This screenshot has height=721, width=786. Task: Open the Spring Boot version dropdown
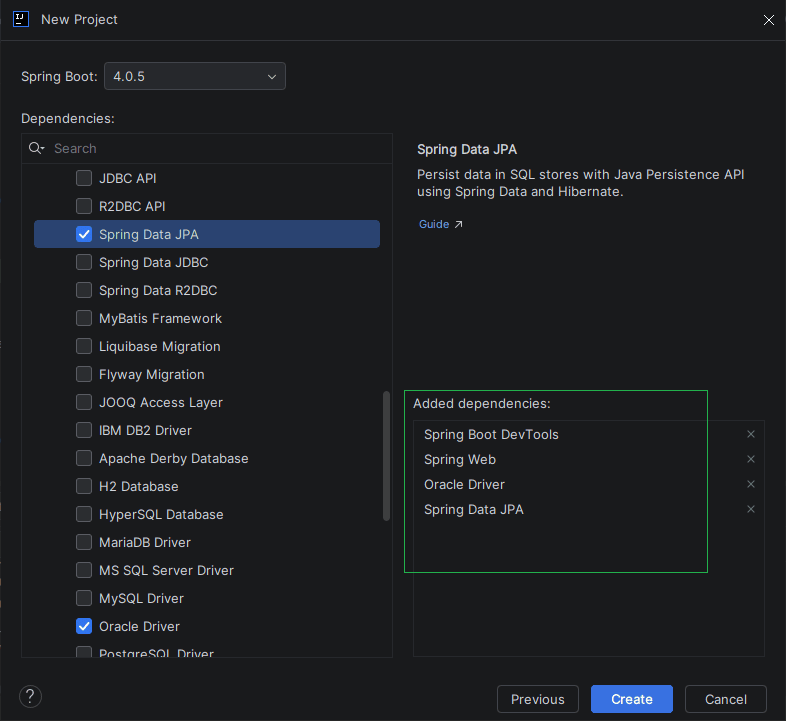195,76
